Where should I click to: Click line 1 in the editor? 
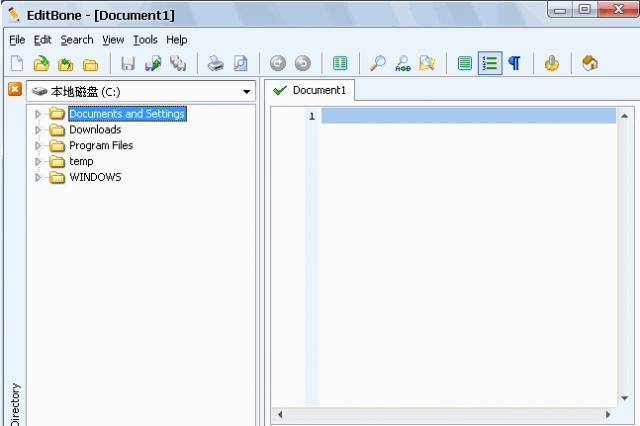click(x=469, y=116)
